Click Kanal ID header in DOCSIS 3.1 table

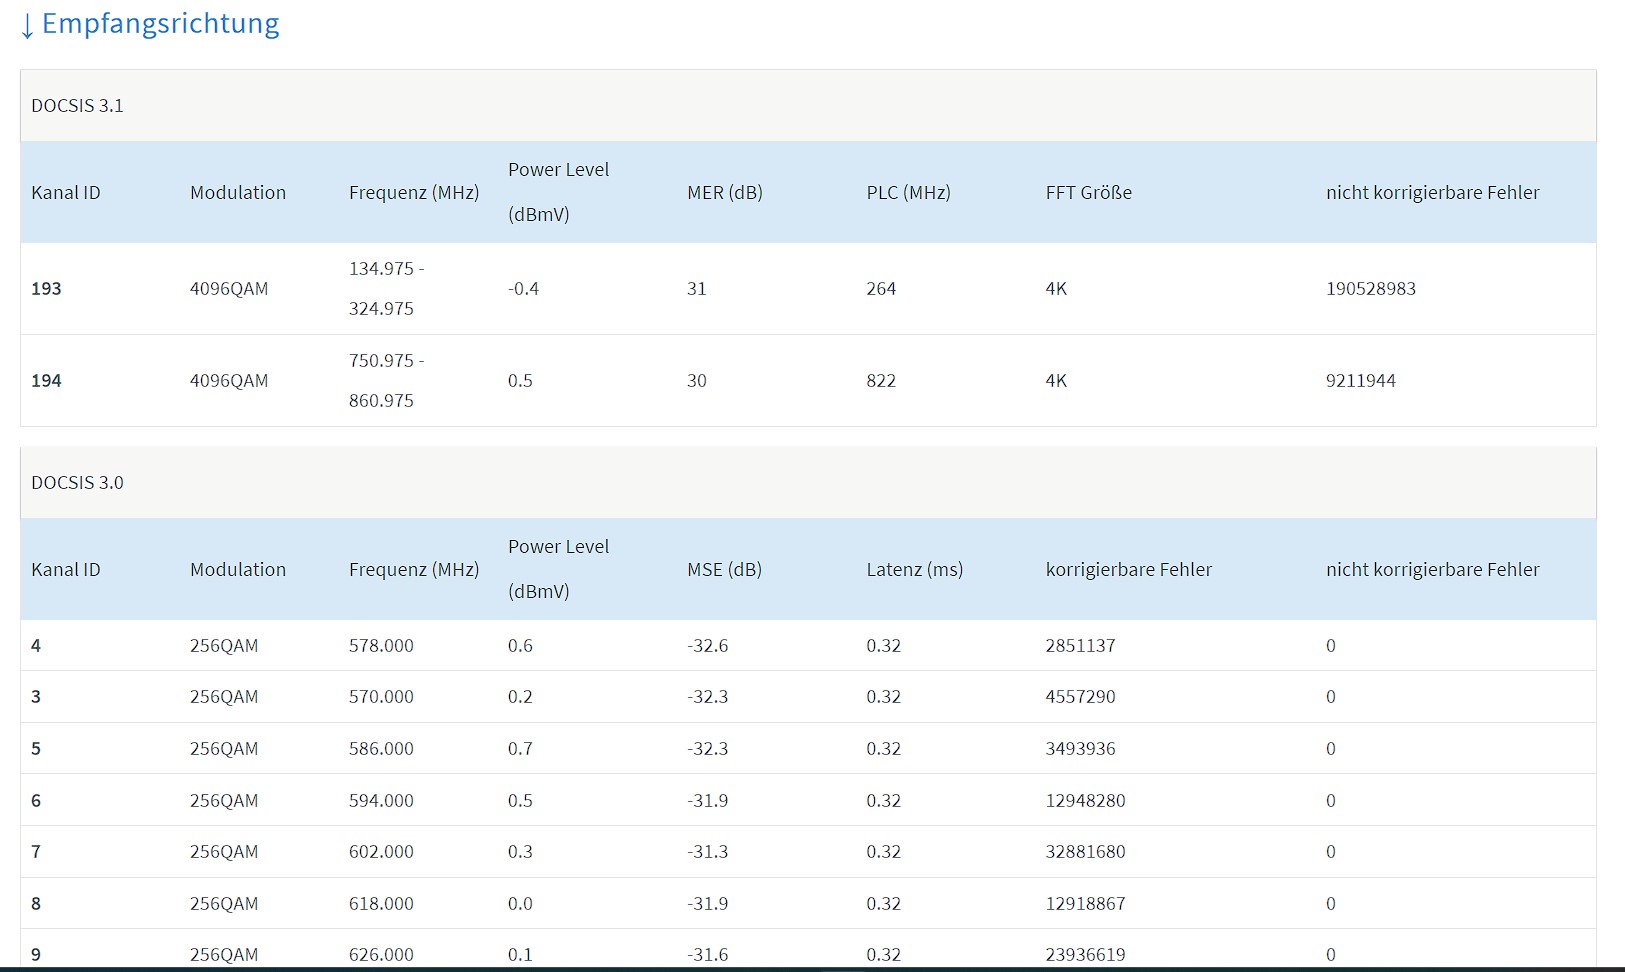[x=66, y=193]
